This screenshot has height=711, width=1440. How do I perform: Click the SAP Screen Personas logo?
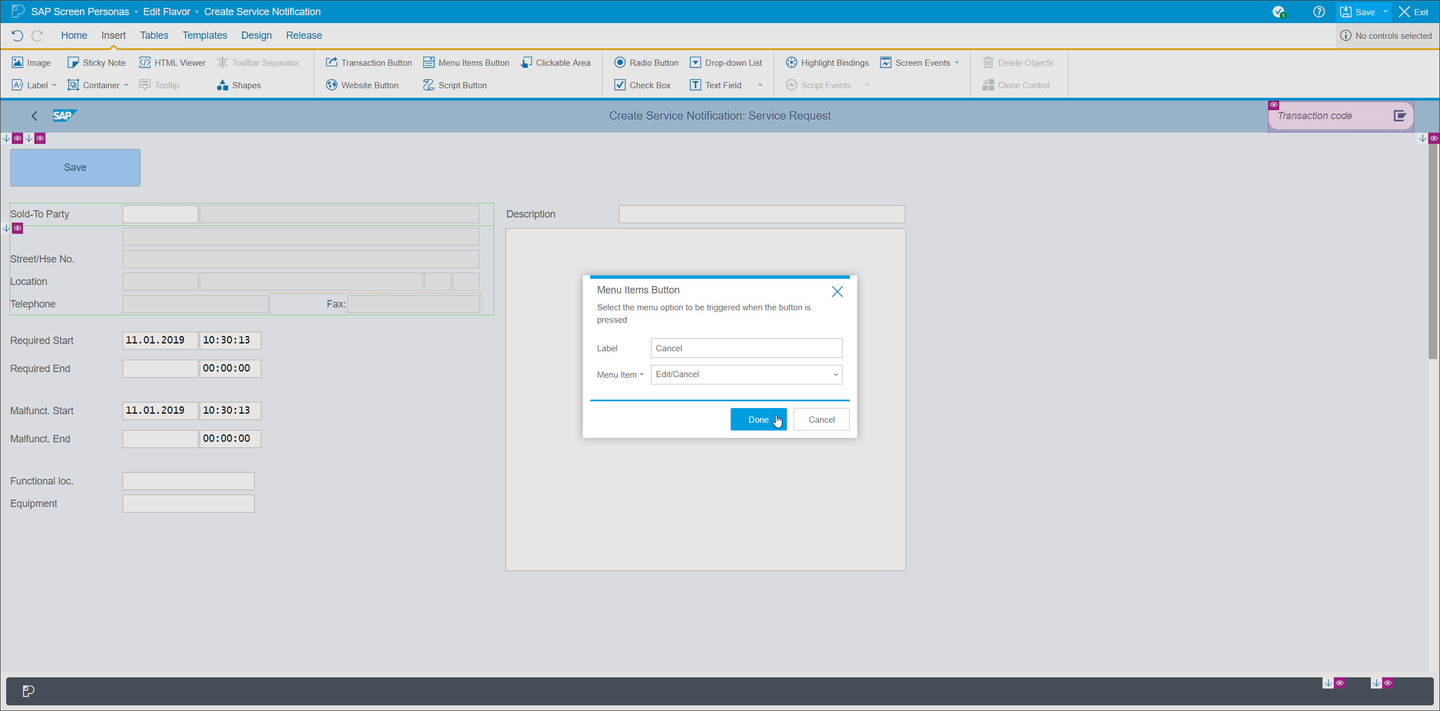tap(18, 12)
